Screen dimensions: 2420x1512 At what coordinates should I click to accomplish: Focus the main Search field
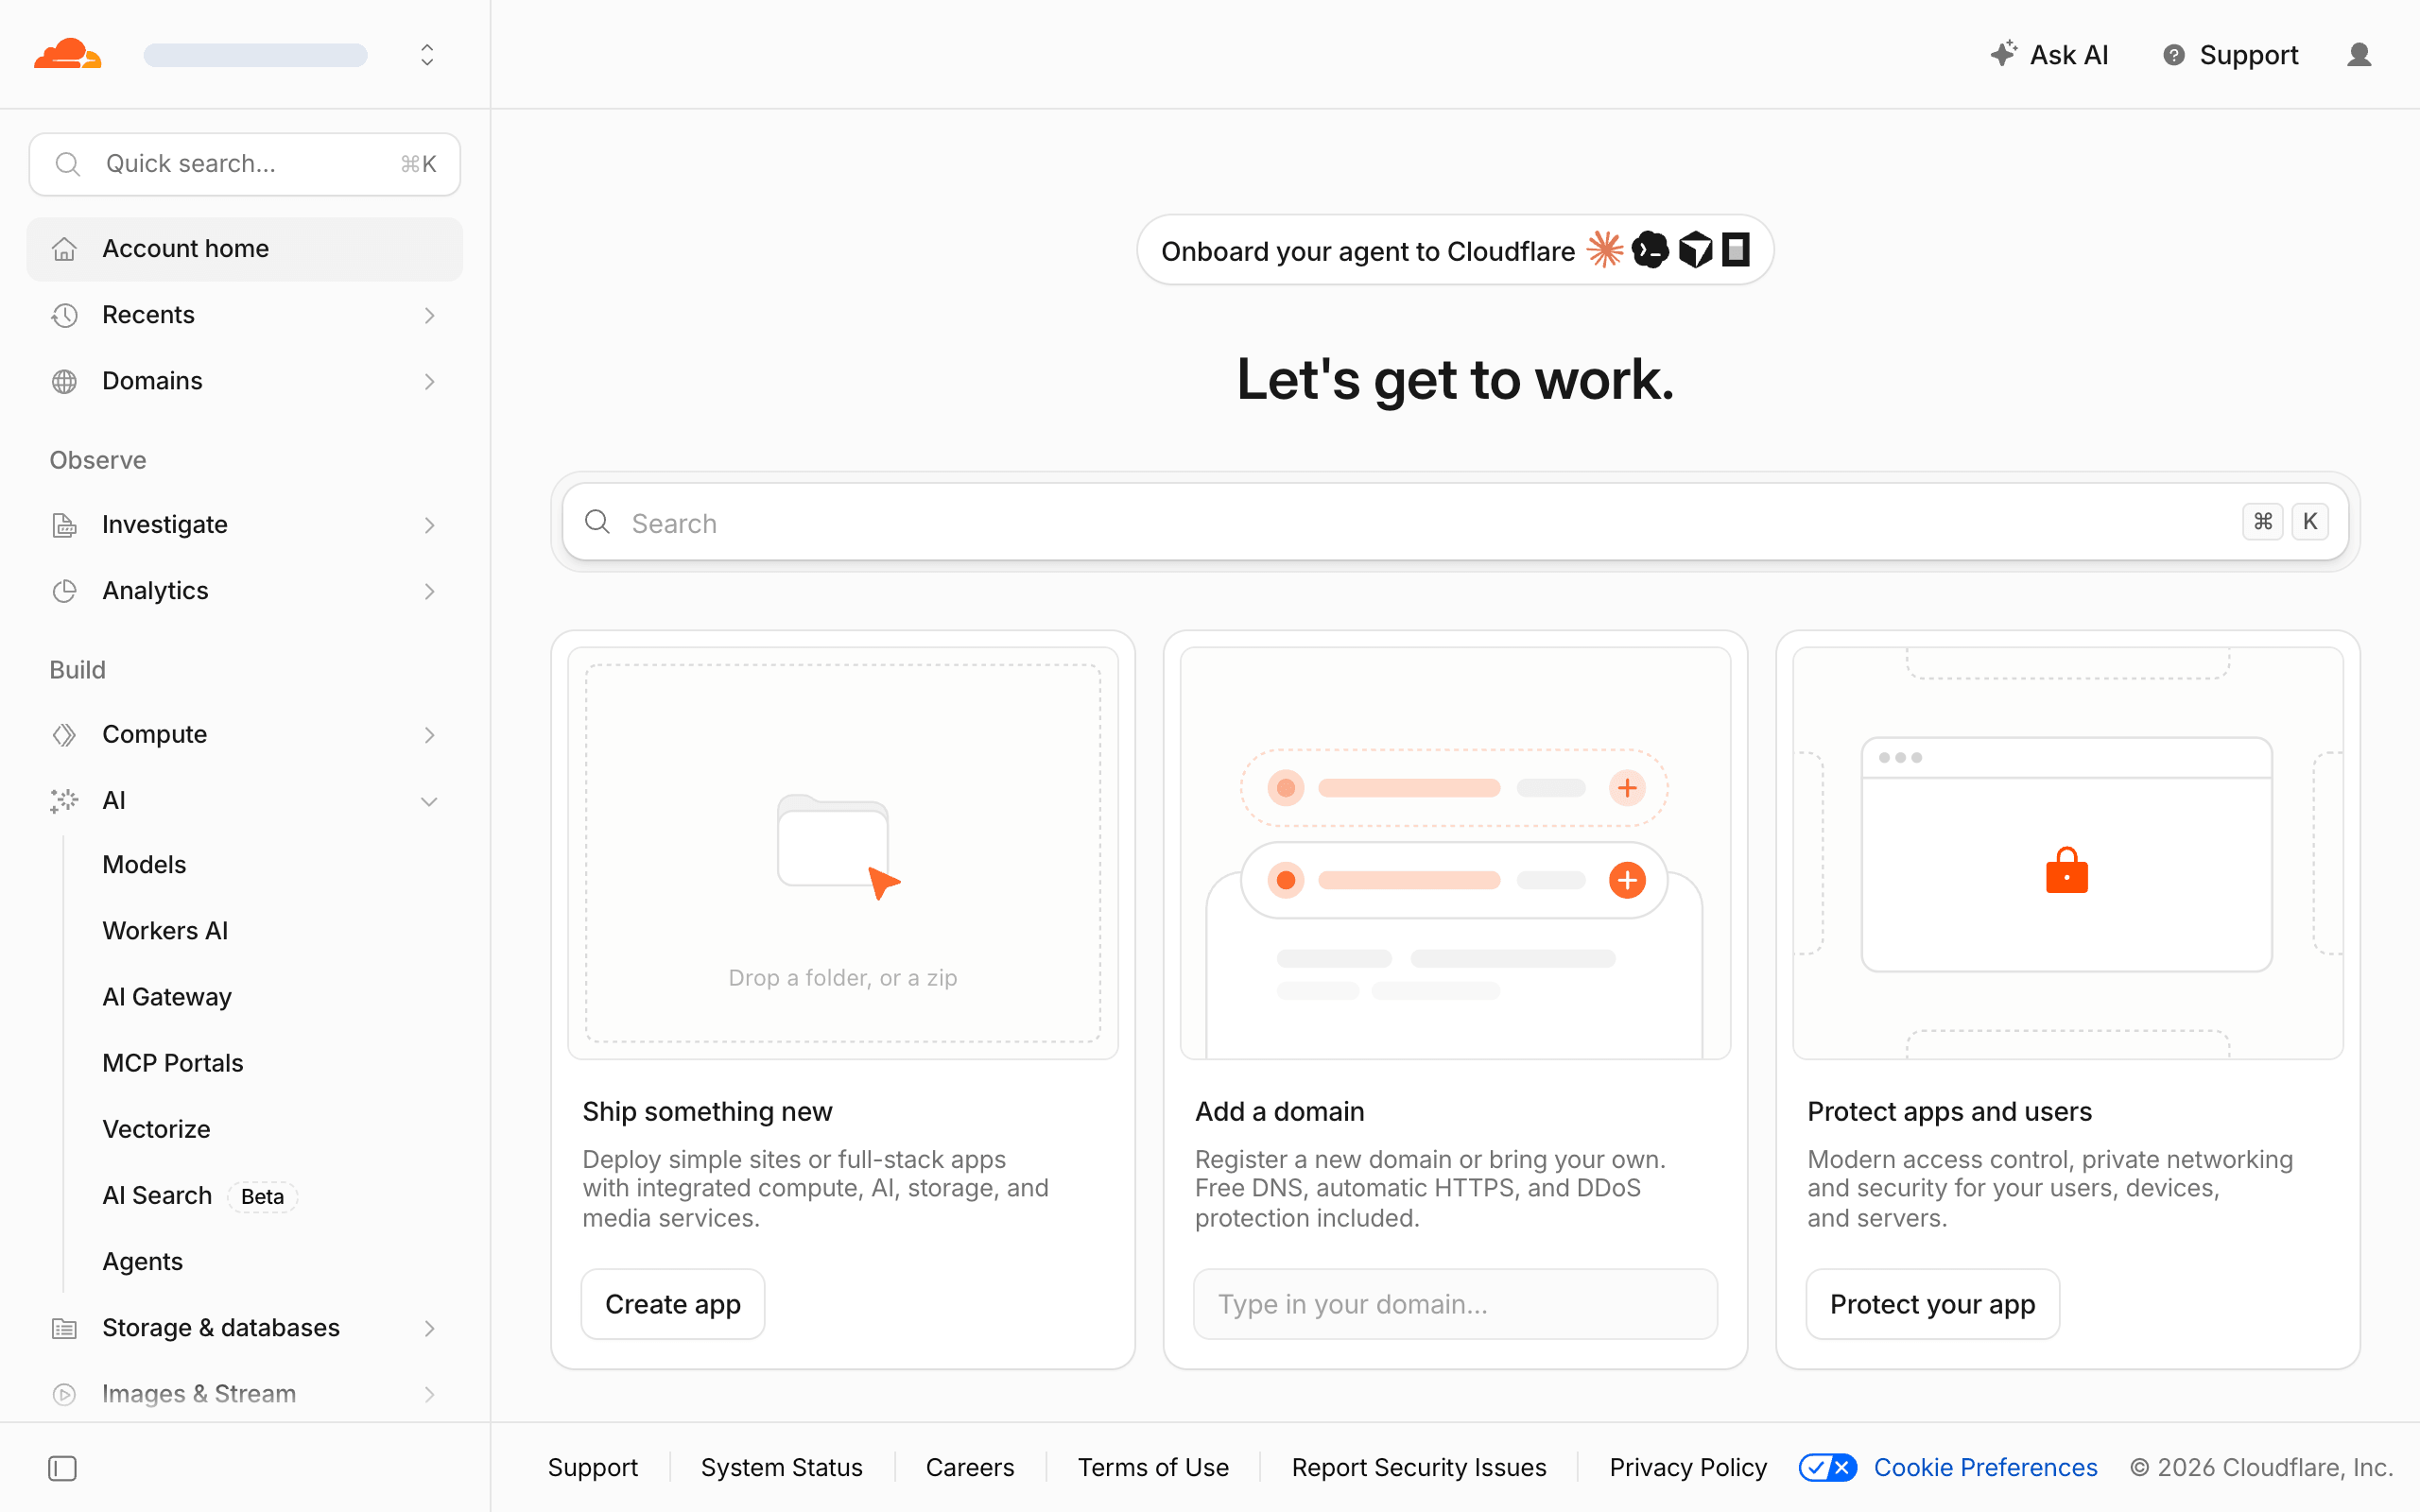point(1455,522)
